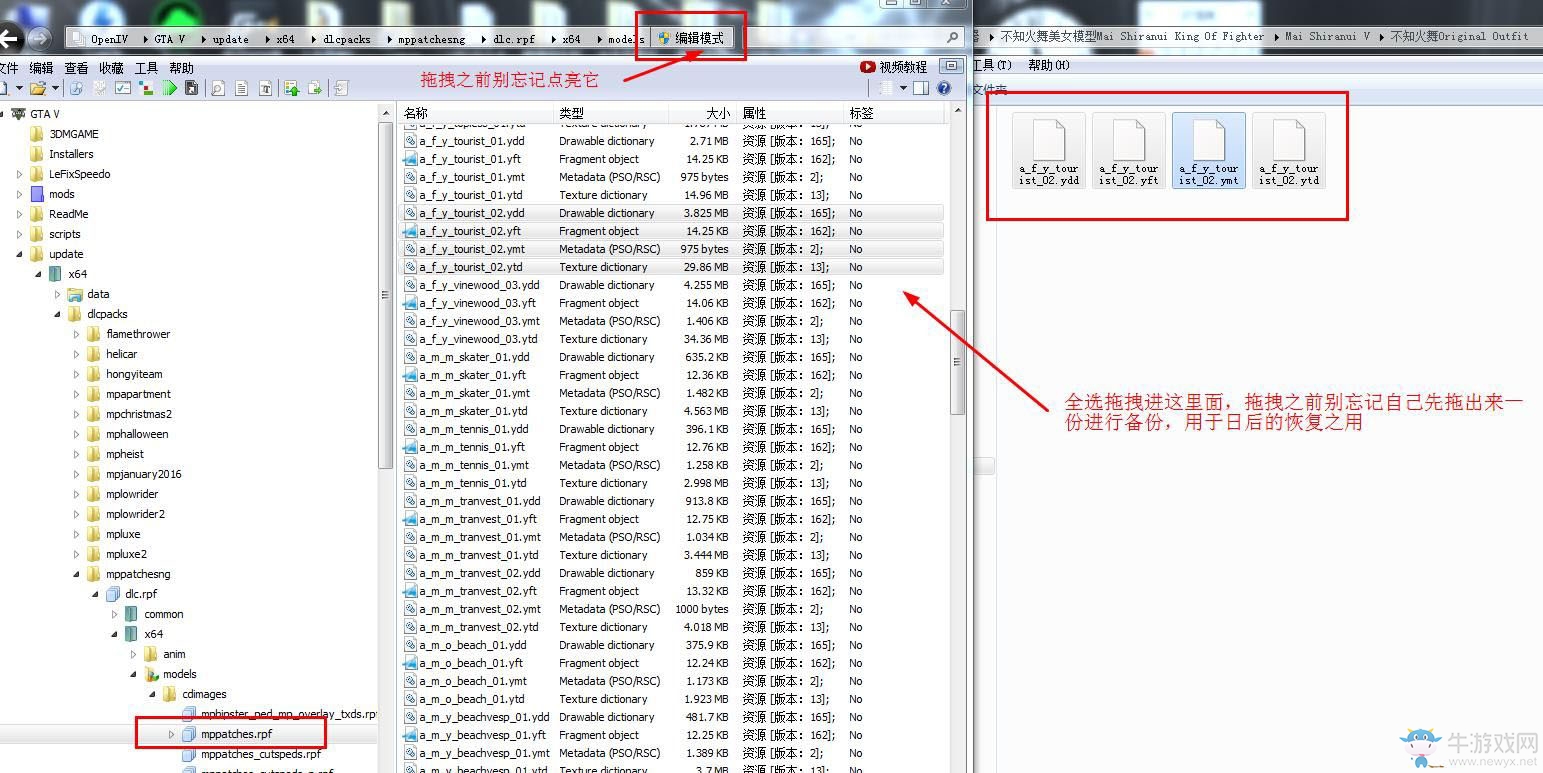
Task: Select a_f_y_tourist_02.yft thumbnail in Explorer
Action: (1129, 151)
